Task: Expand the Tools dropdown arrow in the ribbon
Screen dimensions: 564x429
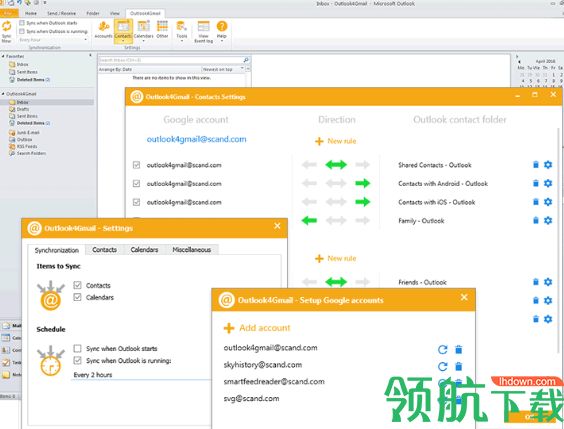Action: point(182,41)
